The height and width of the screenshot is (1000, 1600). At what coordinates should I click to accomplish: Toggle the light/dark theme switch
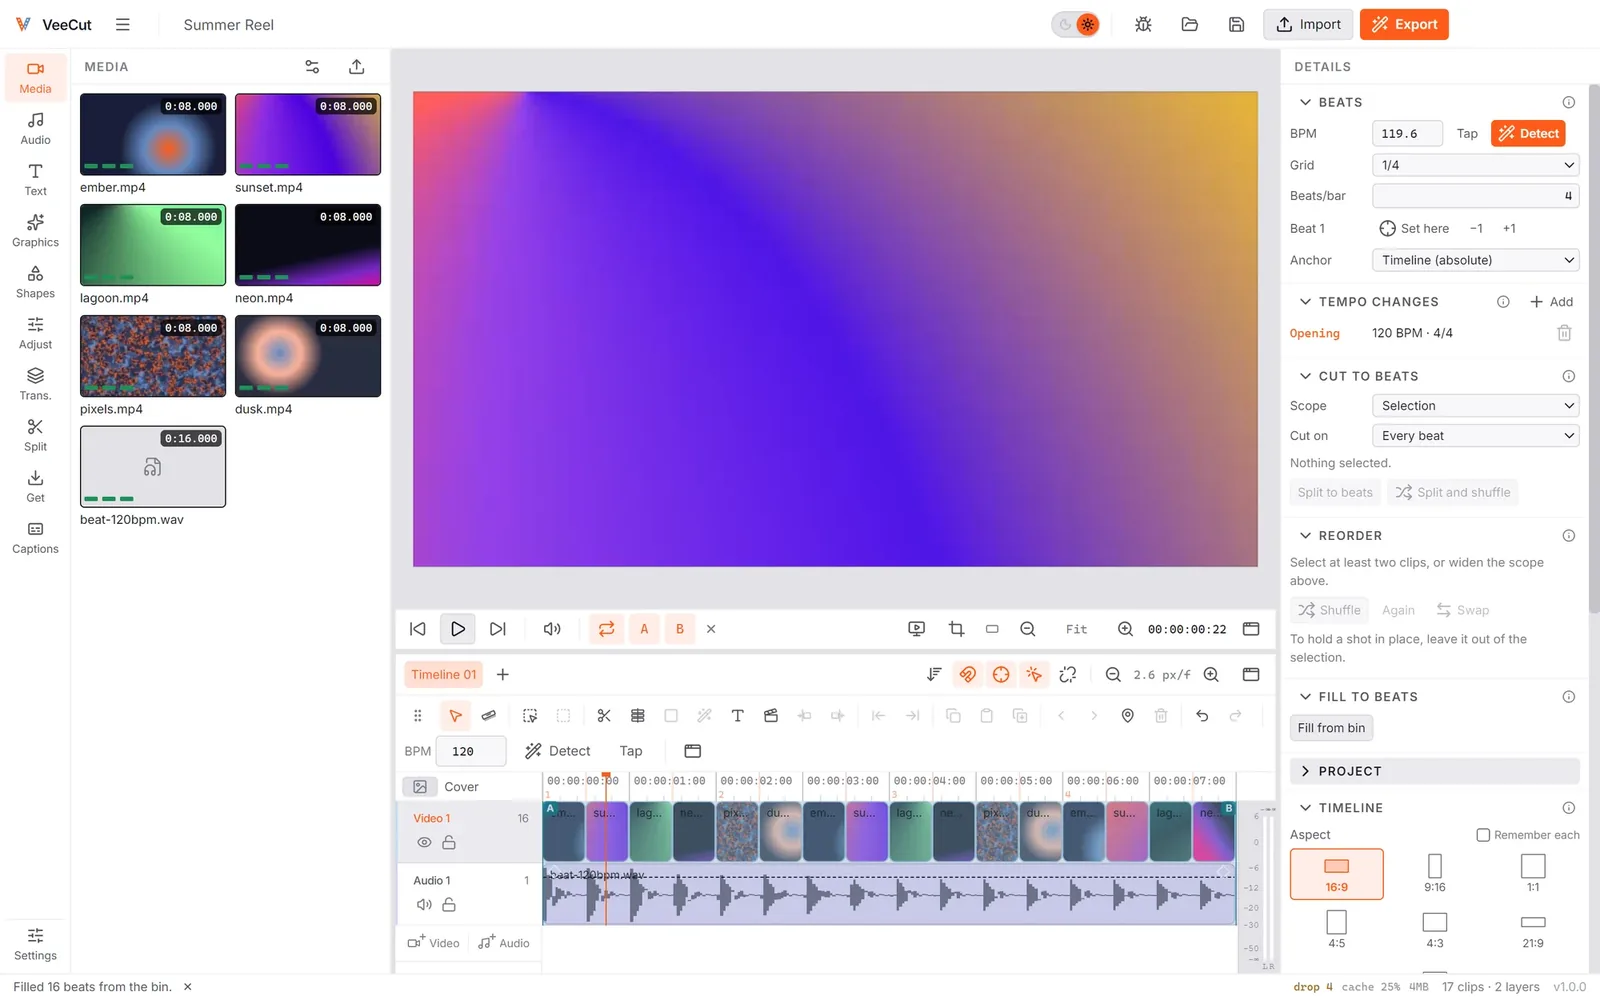pyautogui.click(x=1076, y=25)
